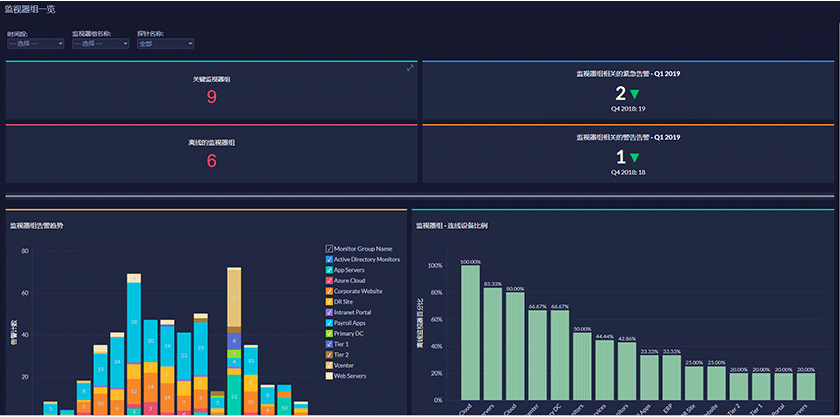Viewport: 840px width, 417px height.
Task: Open the 时间段 dropdown
Action: (36, 43)
